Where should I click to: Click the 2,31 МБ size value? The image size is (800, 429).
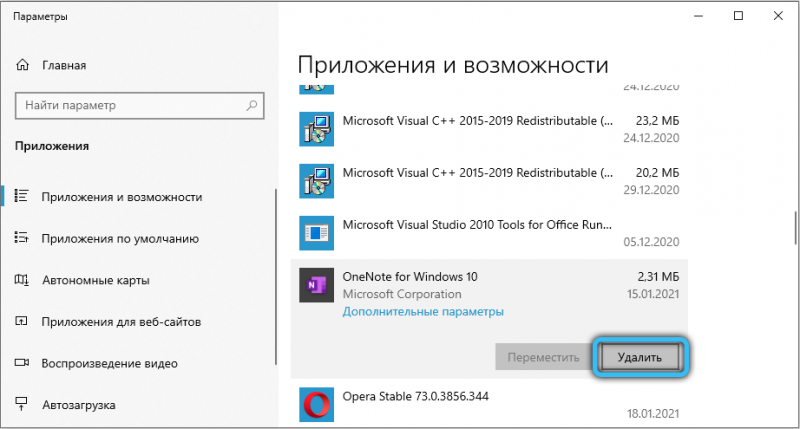click(658, 276)
